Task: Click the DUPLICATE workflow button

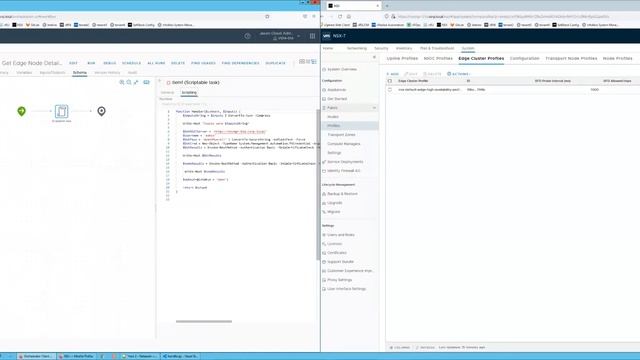Action: tap(276, 63)
